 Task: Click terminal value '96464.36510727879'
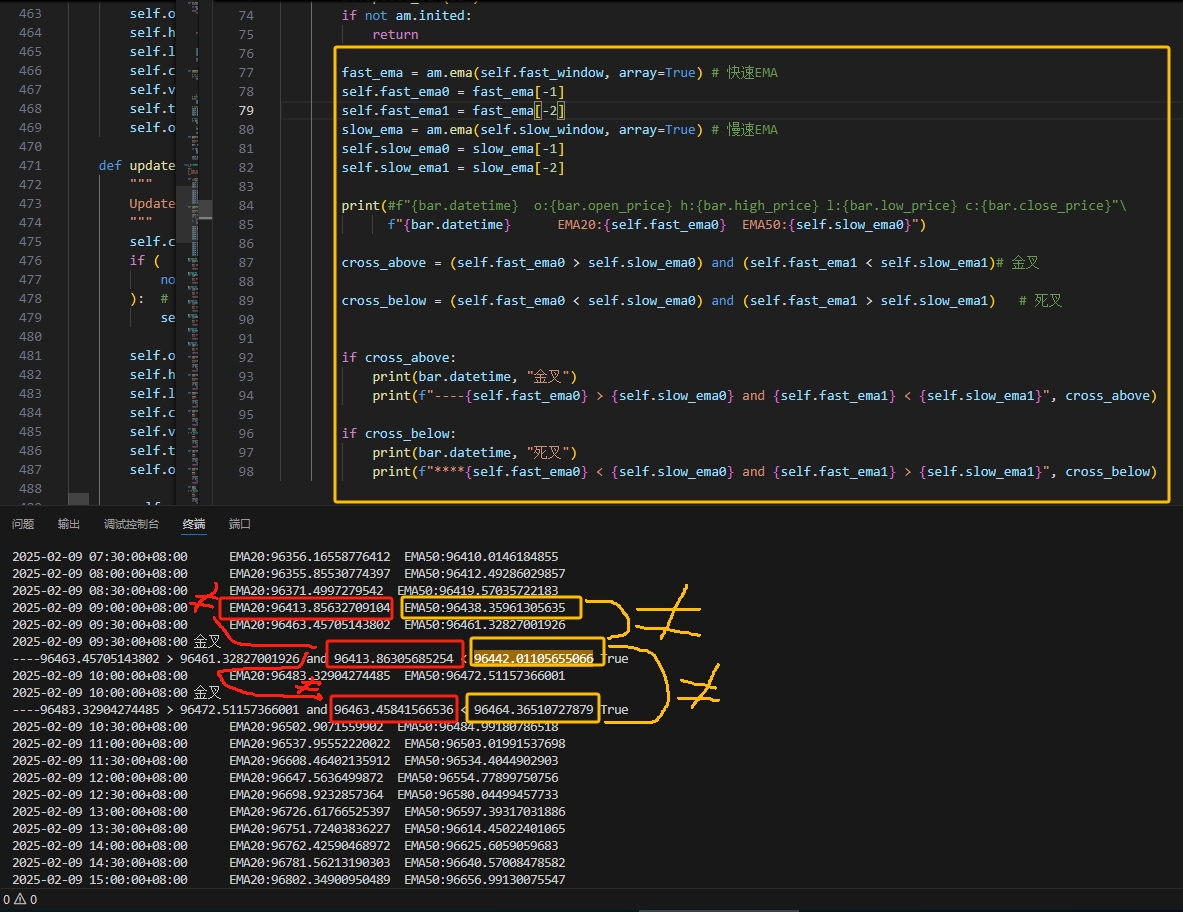[533, 710]
